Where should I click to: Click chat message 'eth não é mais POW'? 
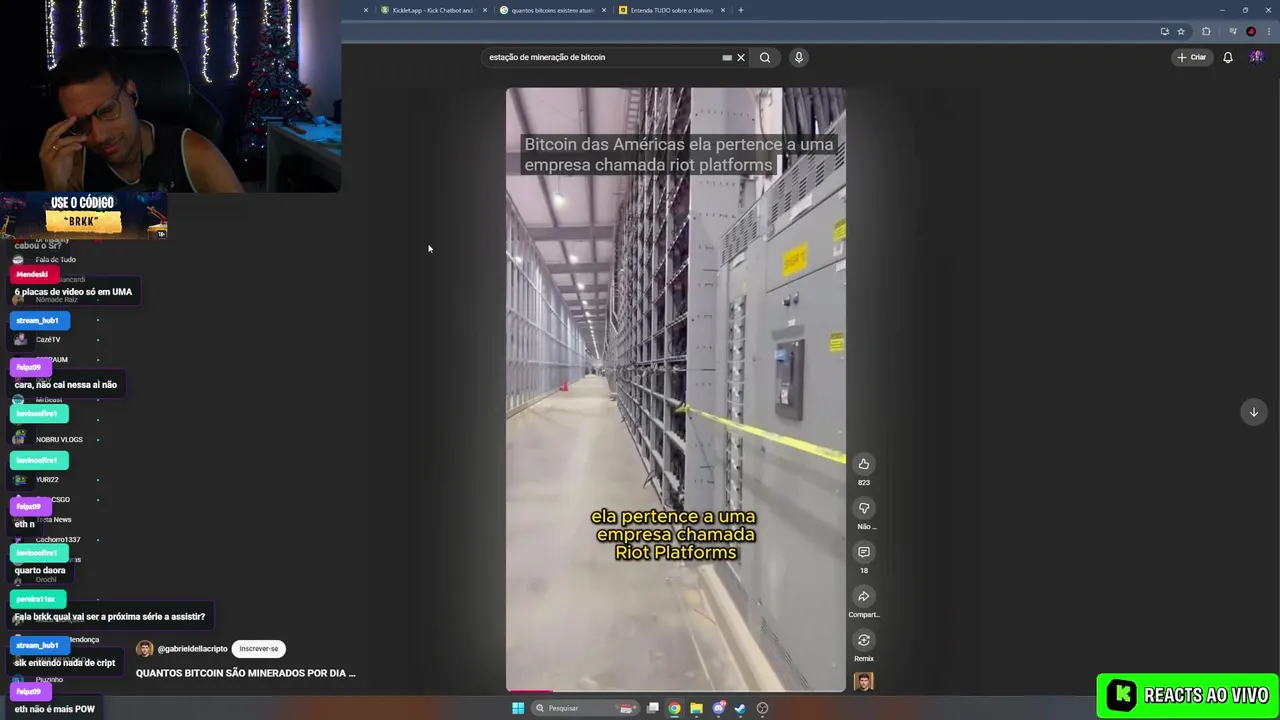point(55,709)
